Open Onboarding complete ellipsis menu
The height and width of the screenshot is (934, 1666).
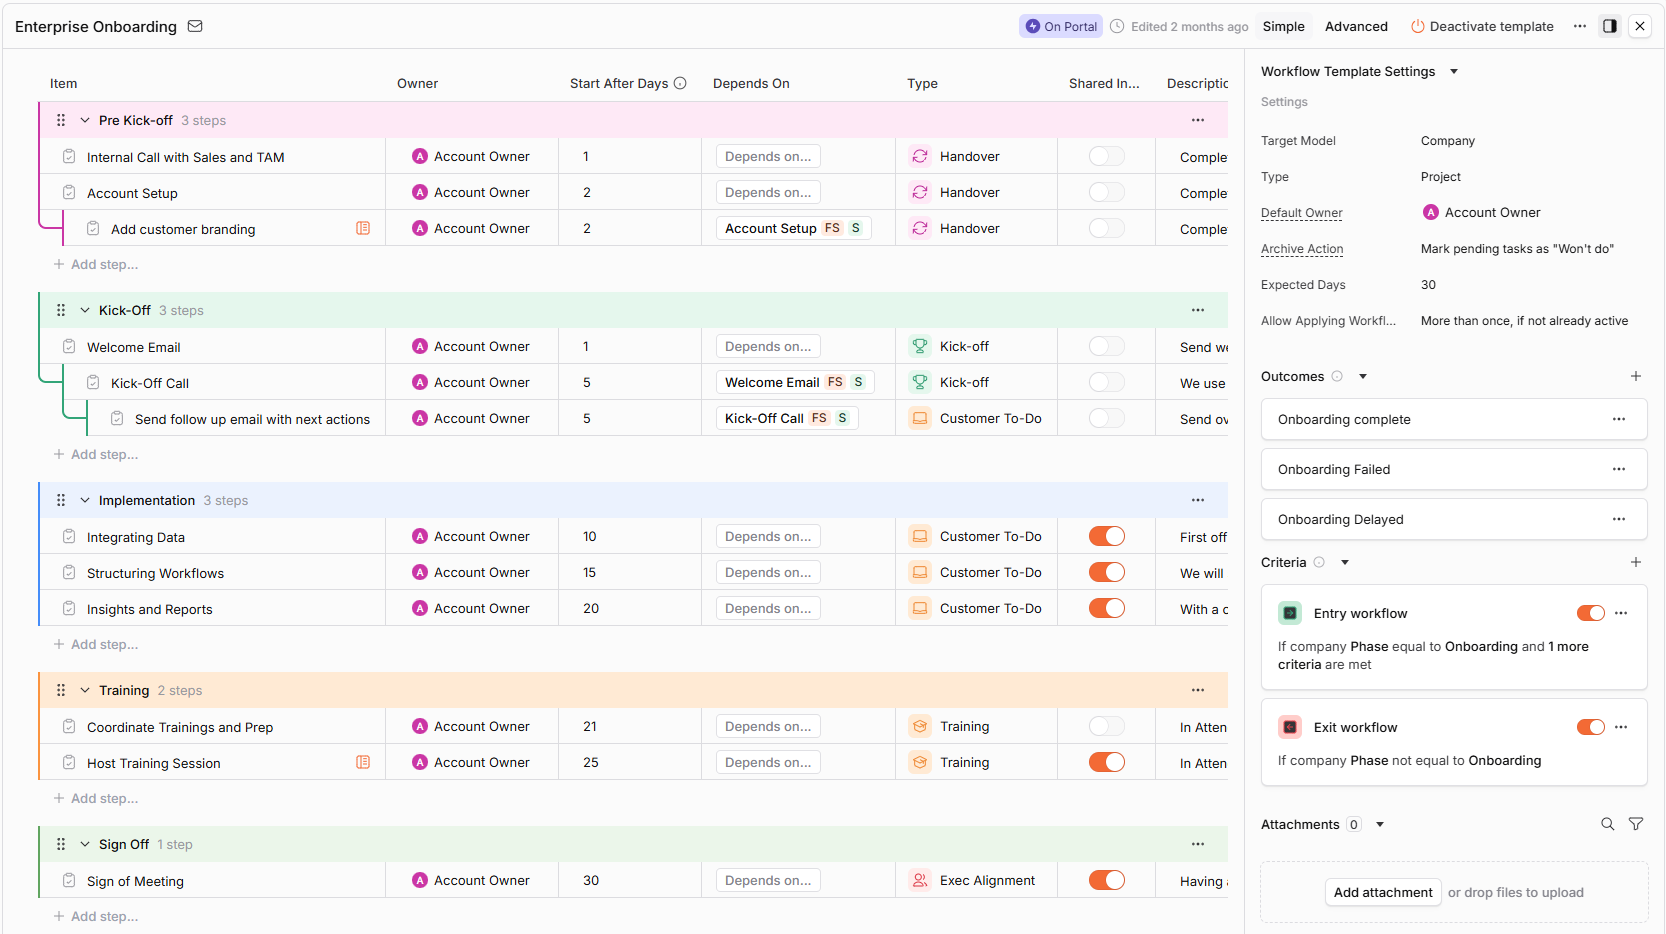coord(1619,419)
